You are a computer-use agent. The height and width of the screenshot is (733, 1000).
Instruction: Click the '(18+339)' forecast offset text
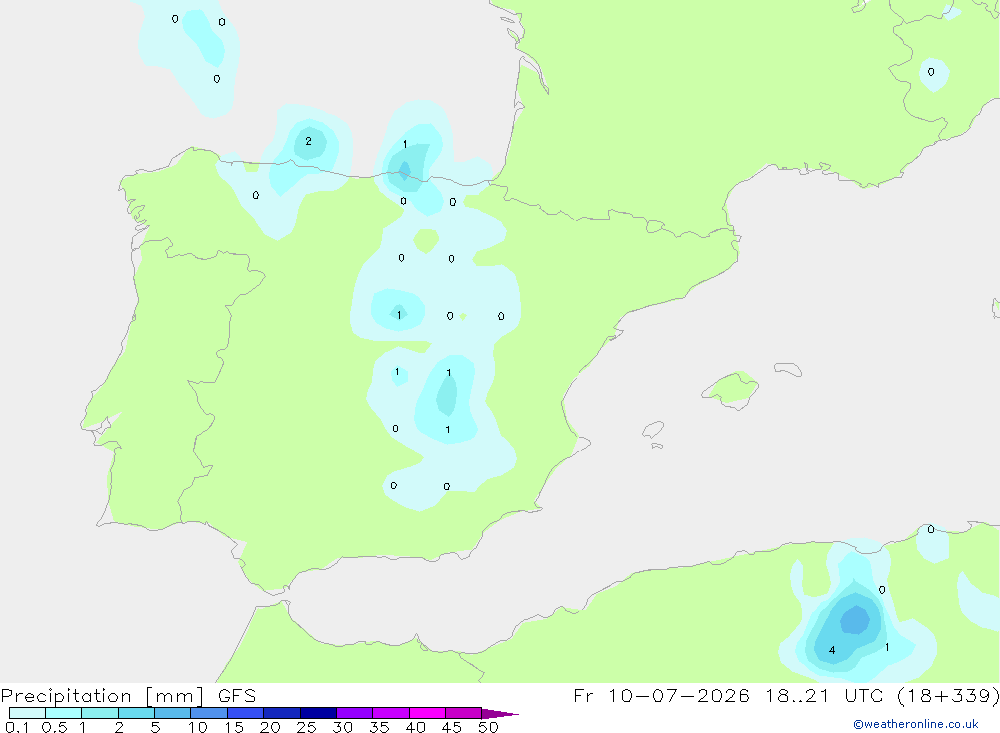click(948, 696)
